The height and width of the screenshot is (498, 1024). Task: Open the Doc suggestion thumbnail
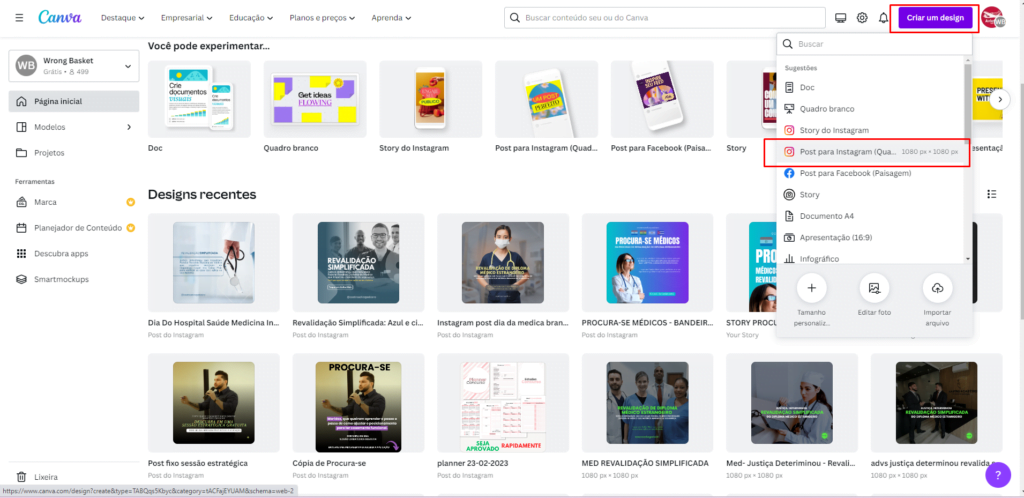(x=199, y=99)
